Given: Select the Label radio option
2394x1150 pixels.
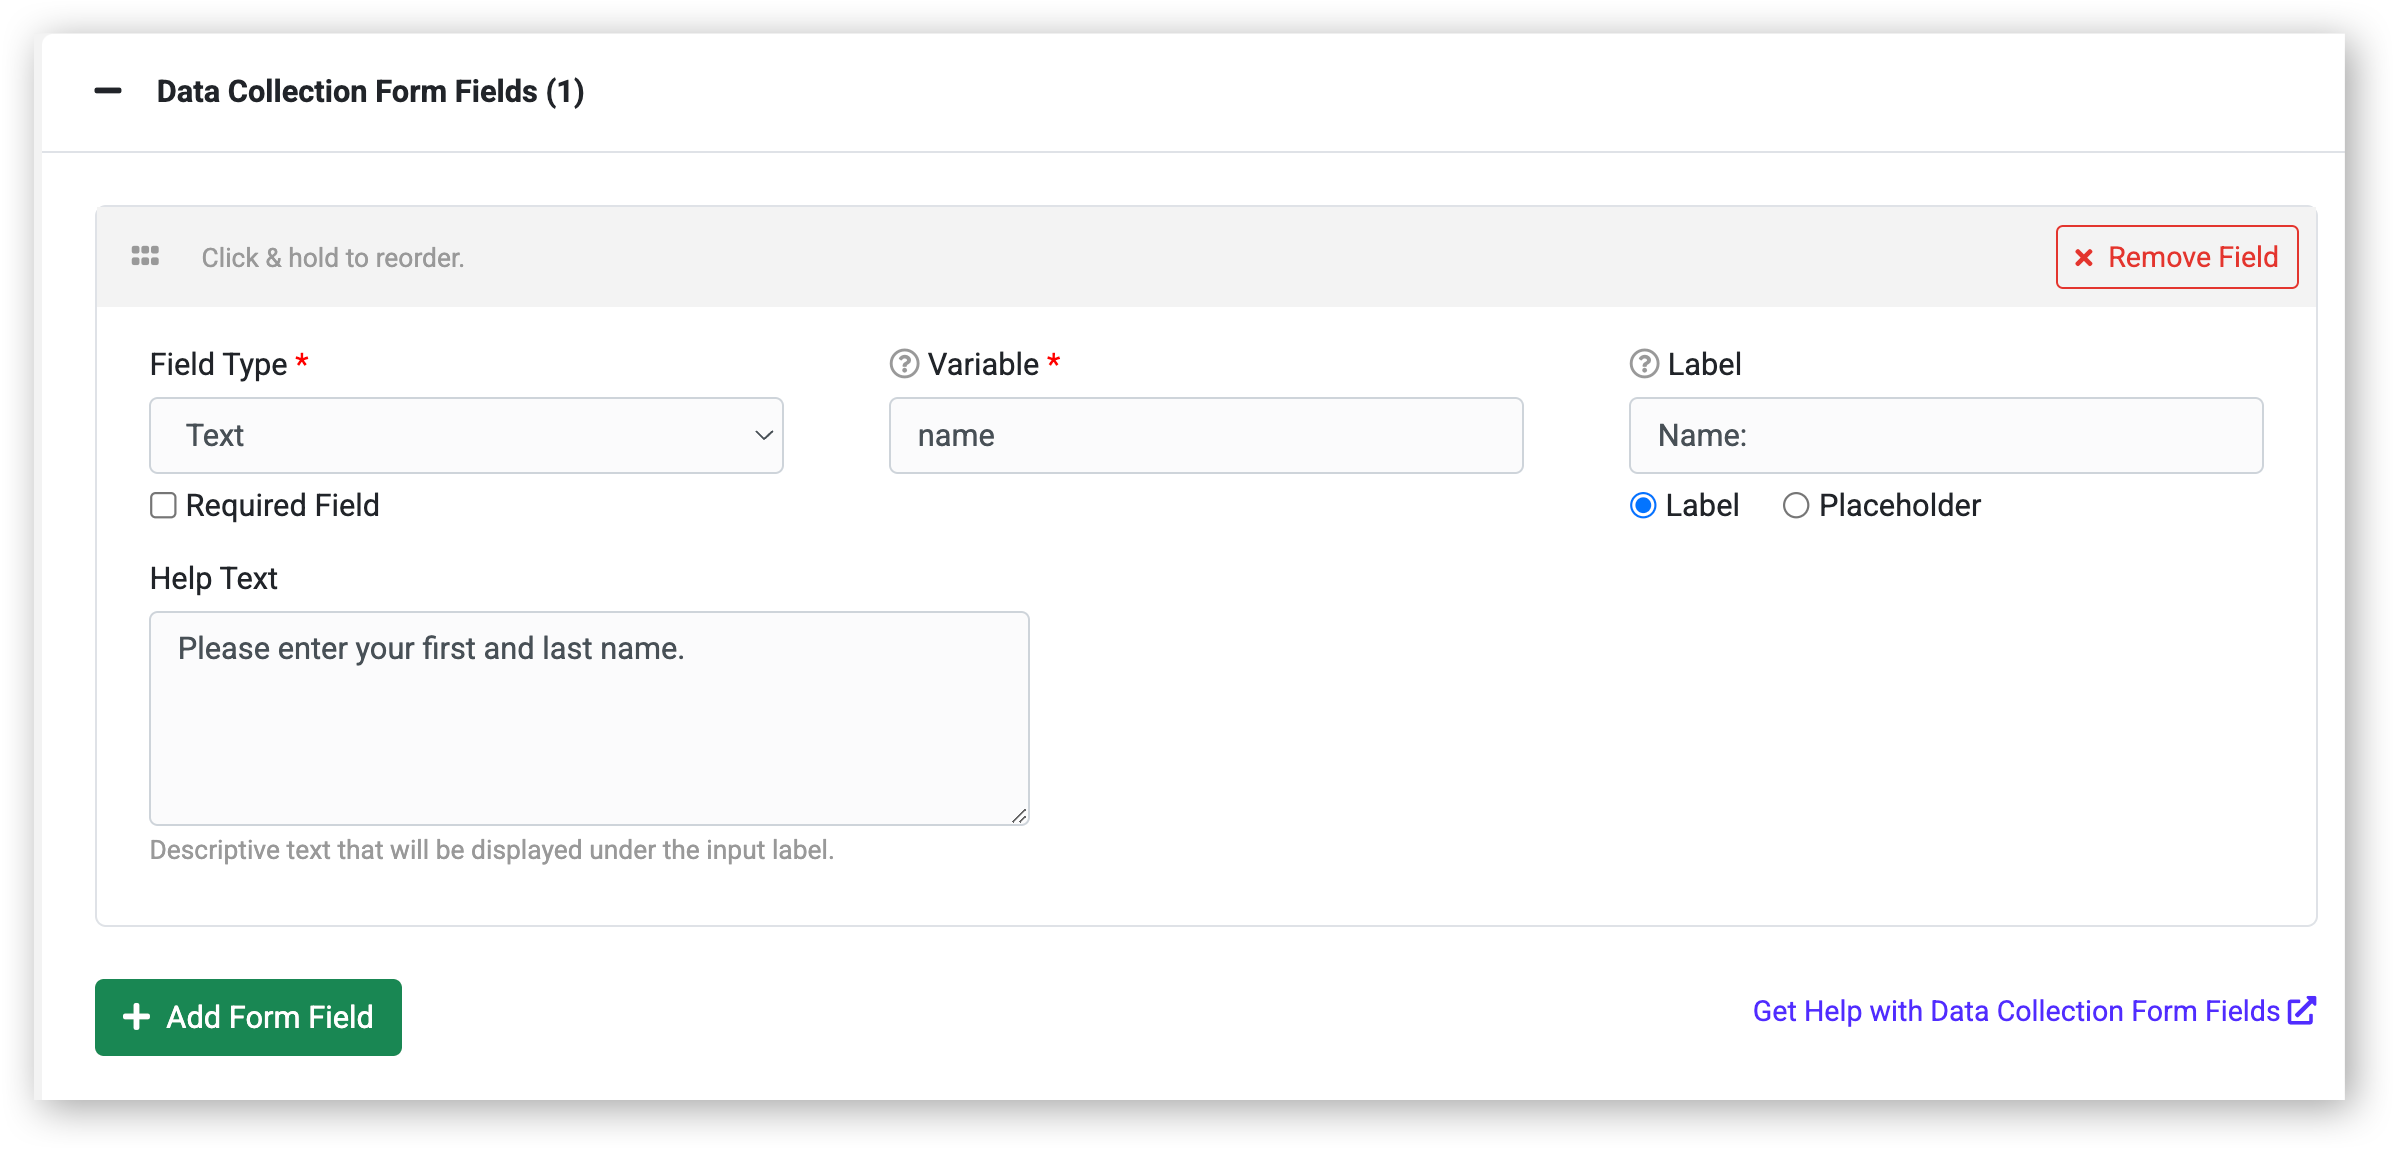Looking at the screenshot, I should click(1643, 505).
